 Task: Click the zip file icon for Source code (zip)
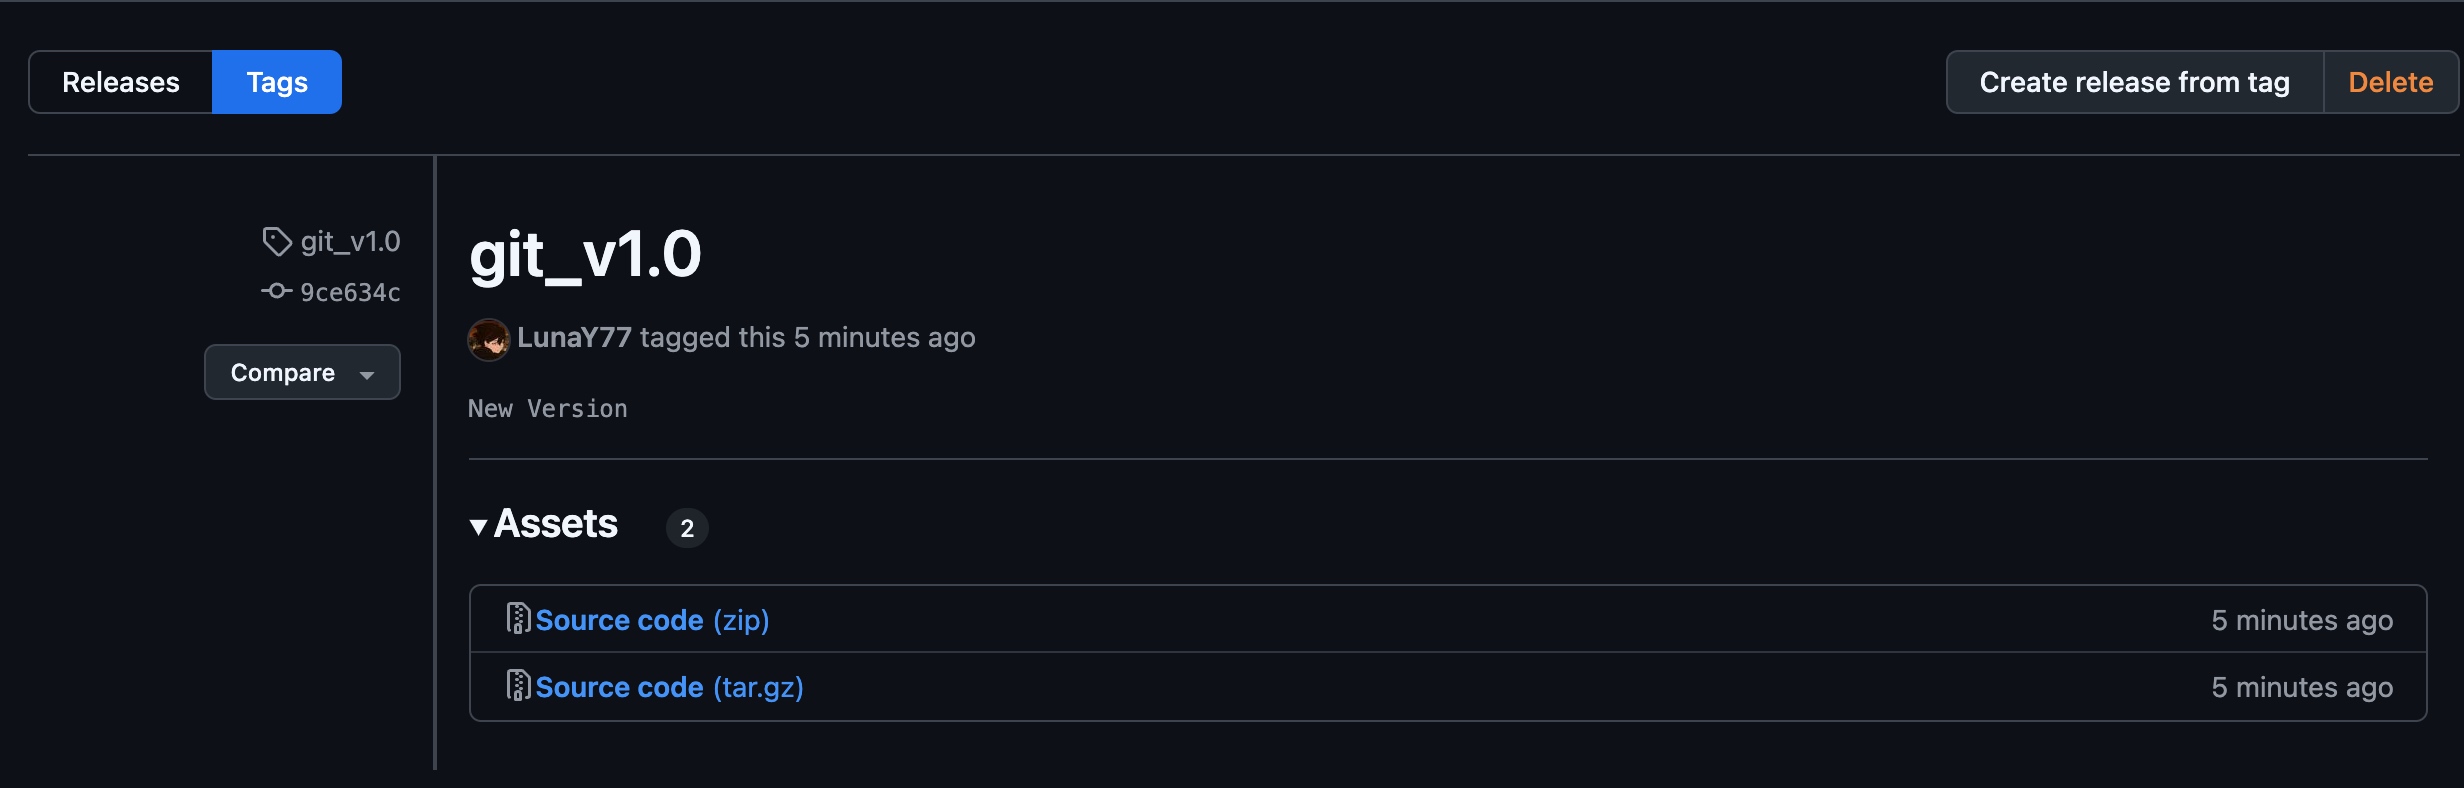click(x=518, y=619)
